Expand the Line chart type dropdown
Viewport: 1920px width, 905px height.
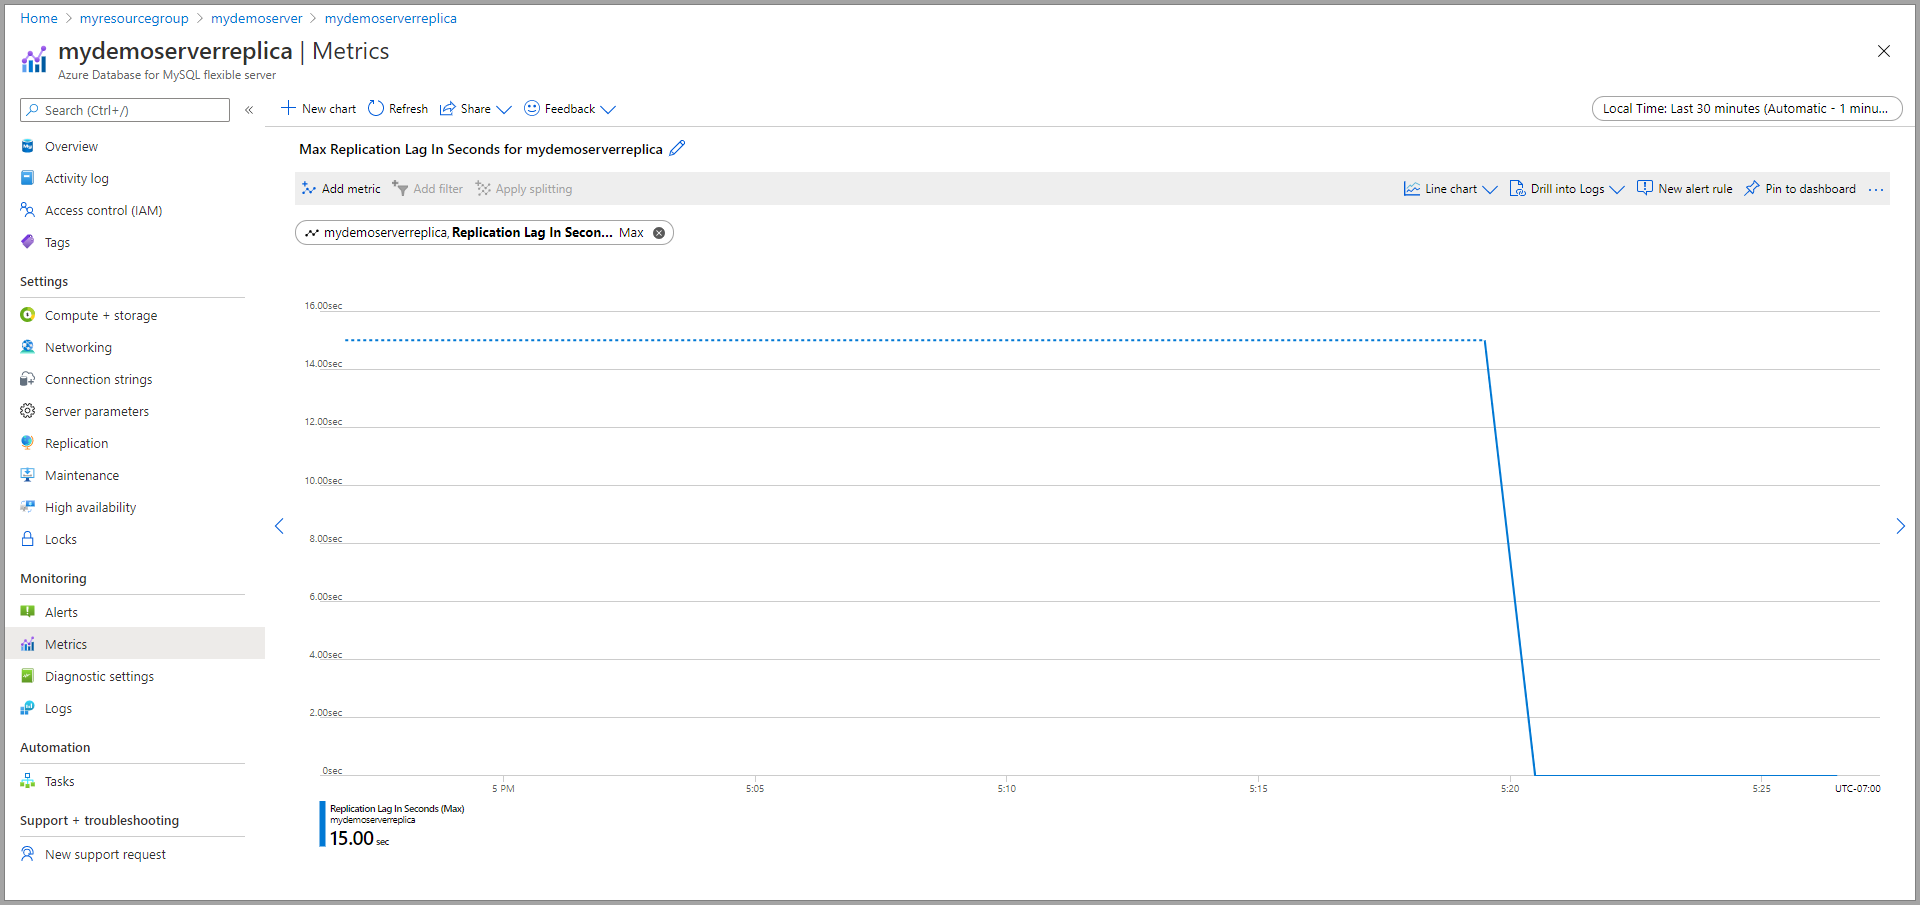click(x=1490, y=189)
